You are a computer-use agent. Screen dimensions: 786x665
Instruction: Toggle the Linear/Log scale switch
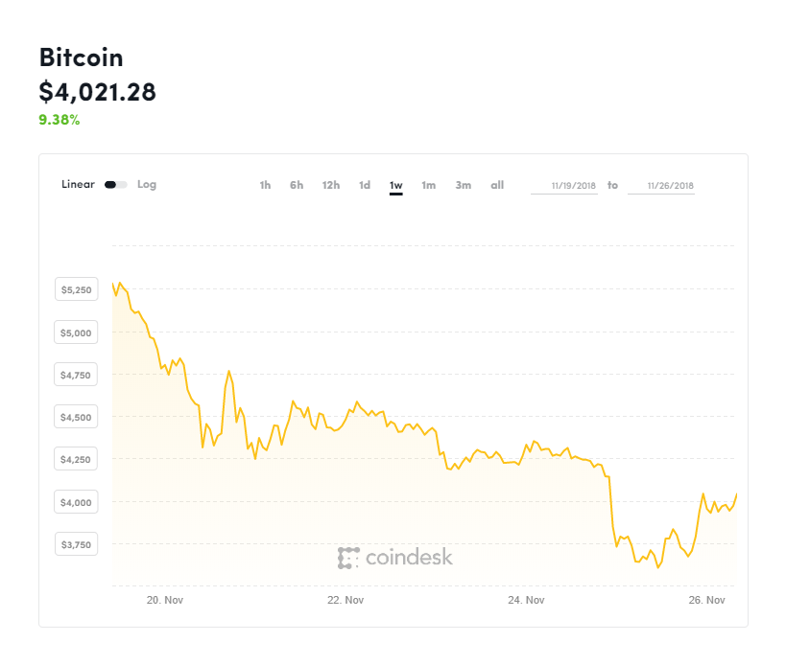[116, 185]
